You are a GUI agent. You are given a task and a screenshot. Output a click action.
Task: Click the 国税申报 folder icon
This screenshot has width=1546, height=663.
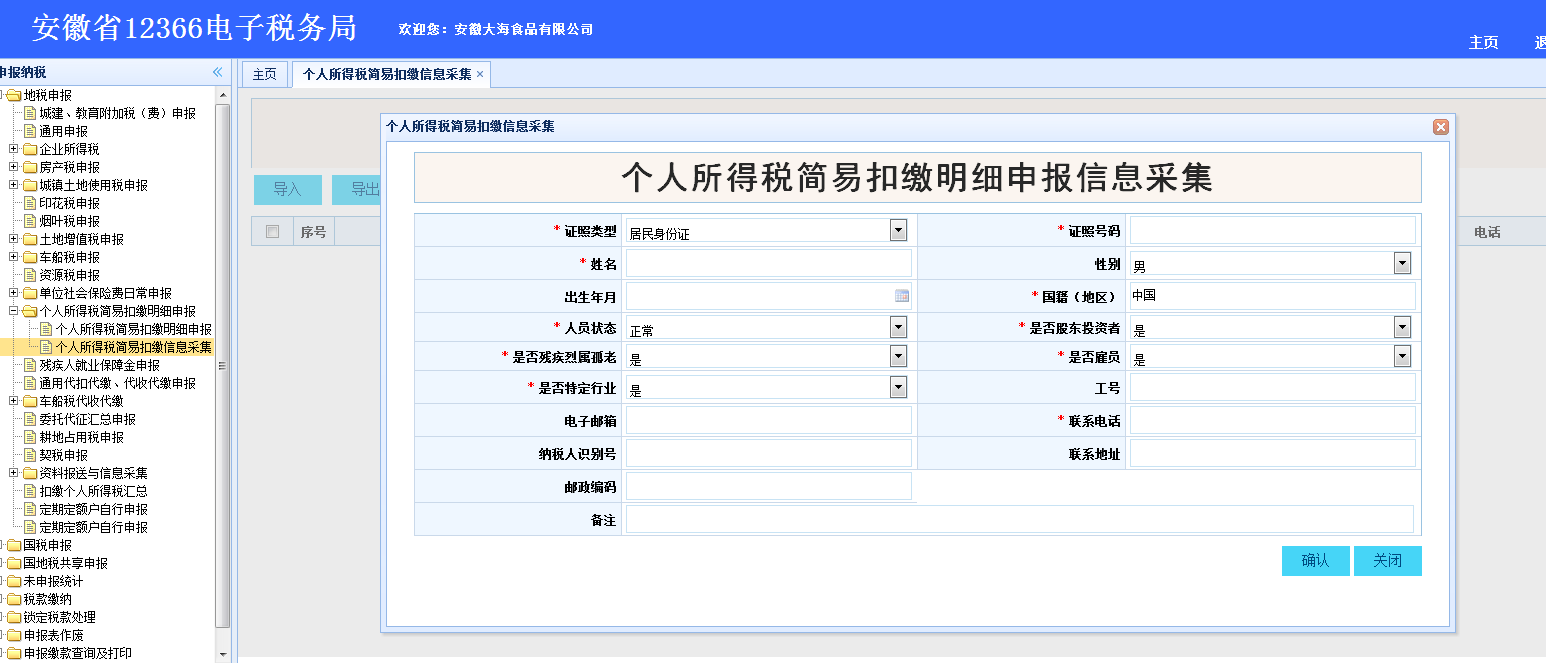14,545
